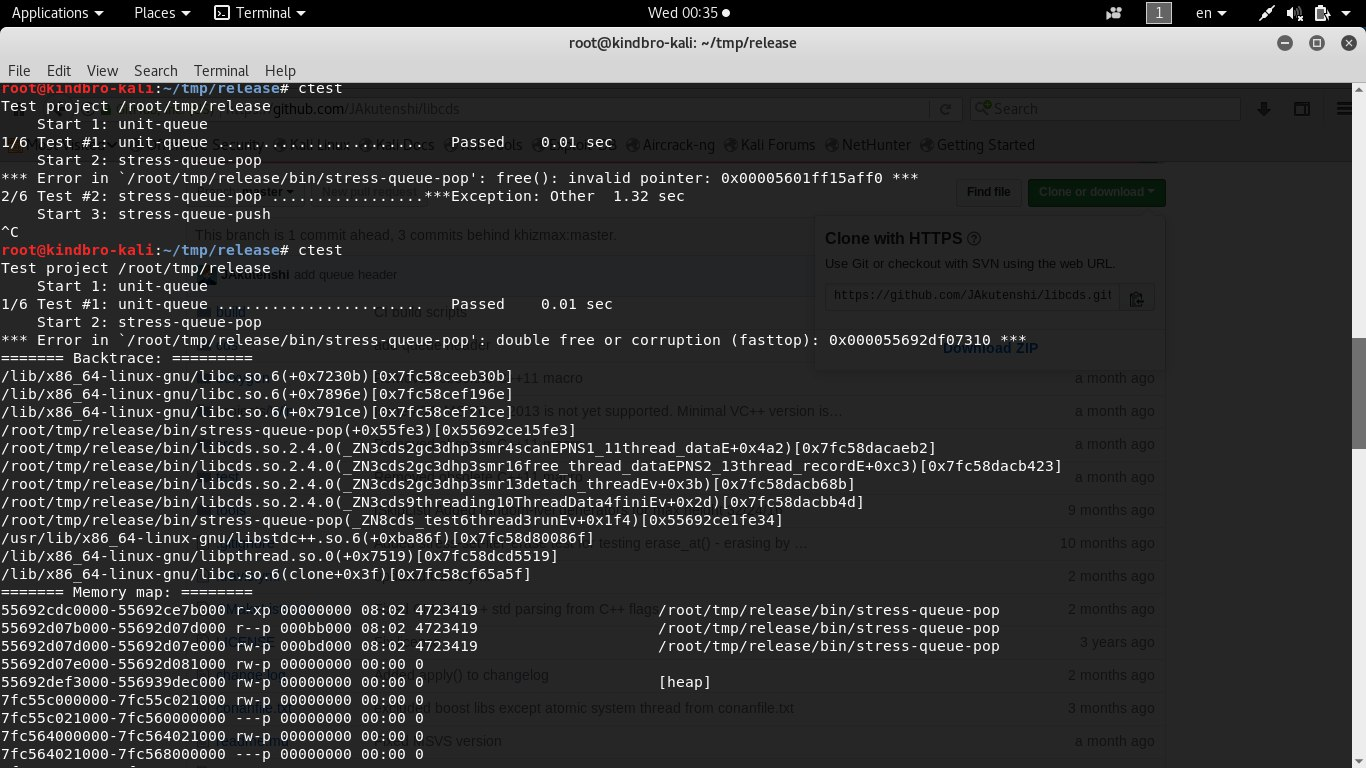The width and height of the screenshot is (1366, 768).
Task: Open the Applications menu in top bar
Action: [57, 13]
